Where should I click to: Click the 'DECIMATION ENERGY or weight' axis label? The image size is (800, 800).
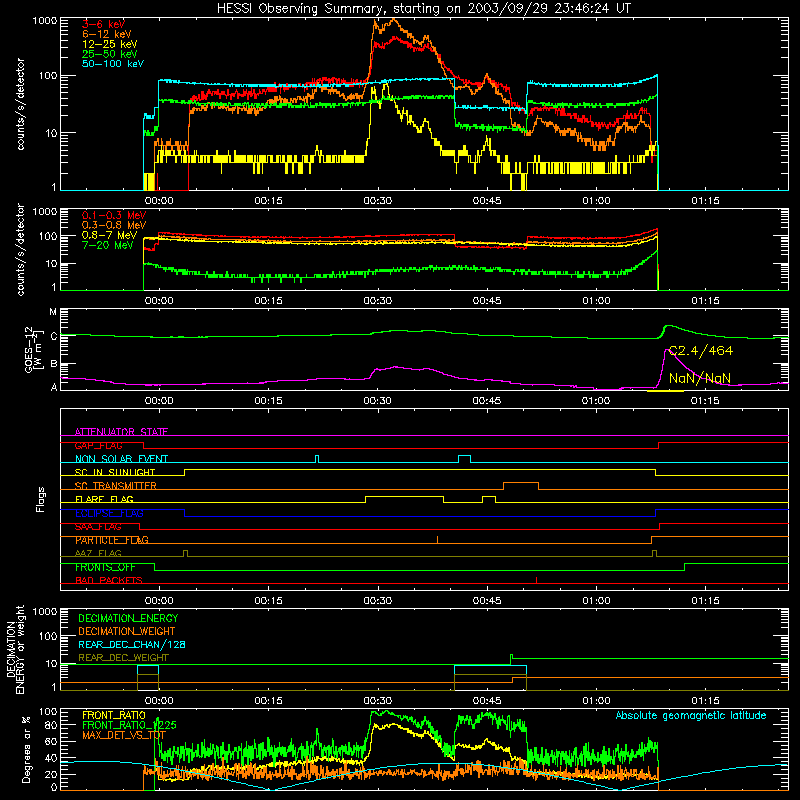point(15,649)
